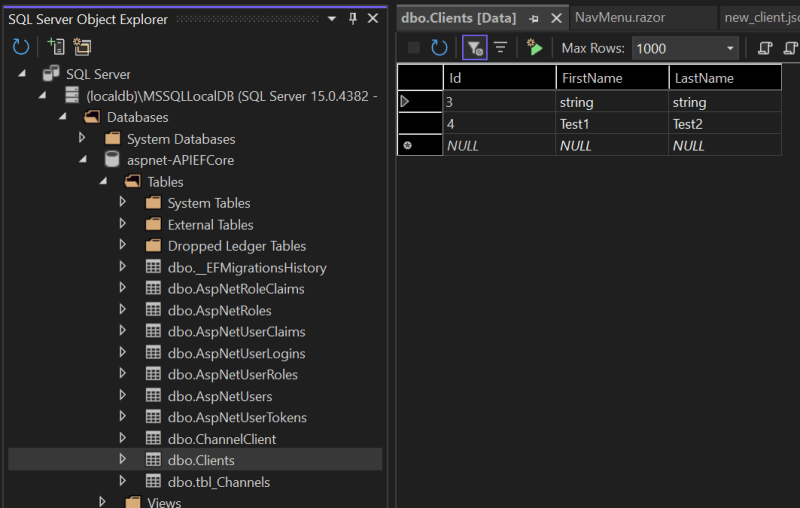Image resolution: width=800 pixels, height=508 pixels.
Task: Click the table icon beside dbo.AspNetUserLogins
Action: click(153, 352)
